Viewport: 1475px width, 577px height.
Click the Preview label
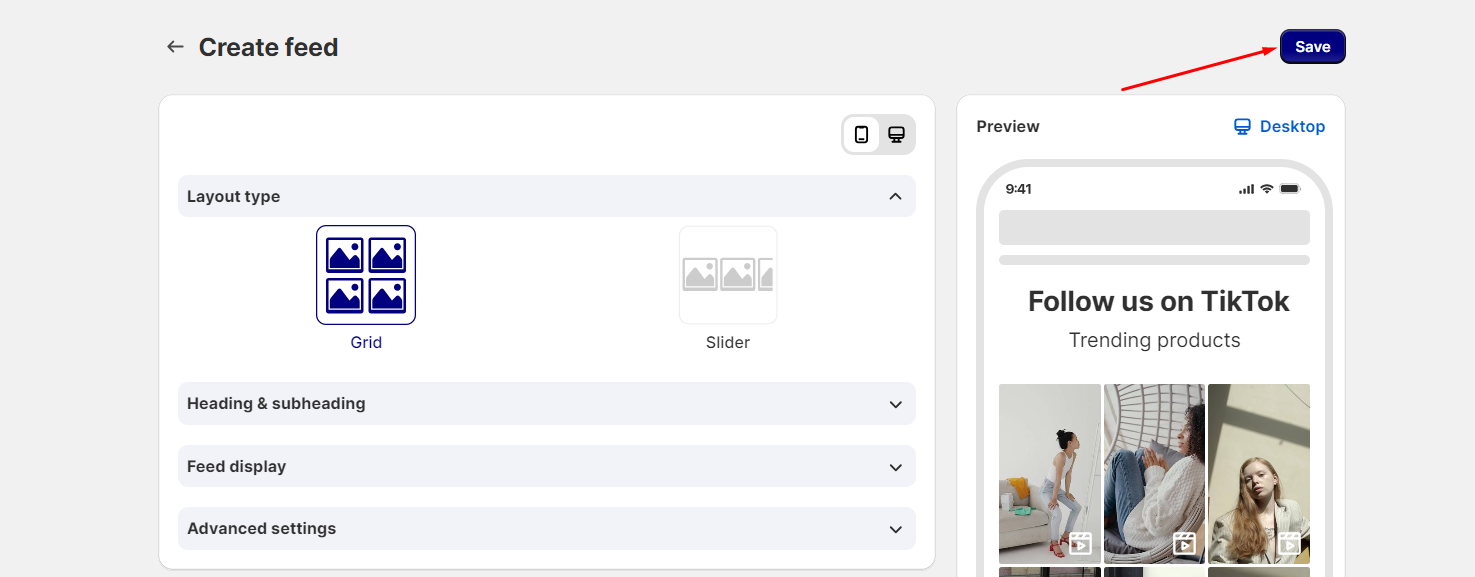[x=1008, y=127]
